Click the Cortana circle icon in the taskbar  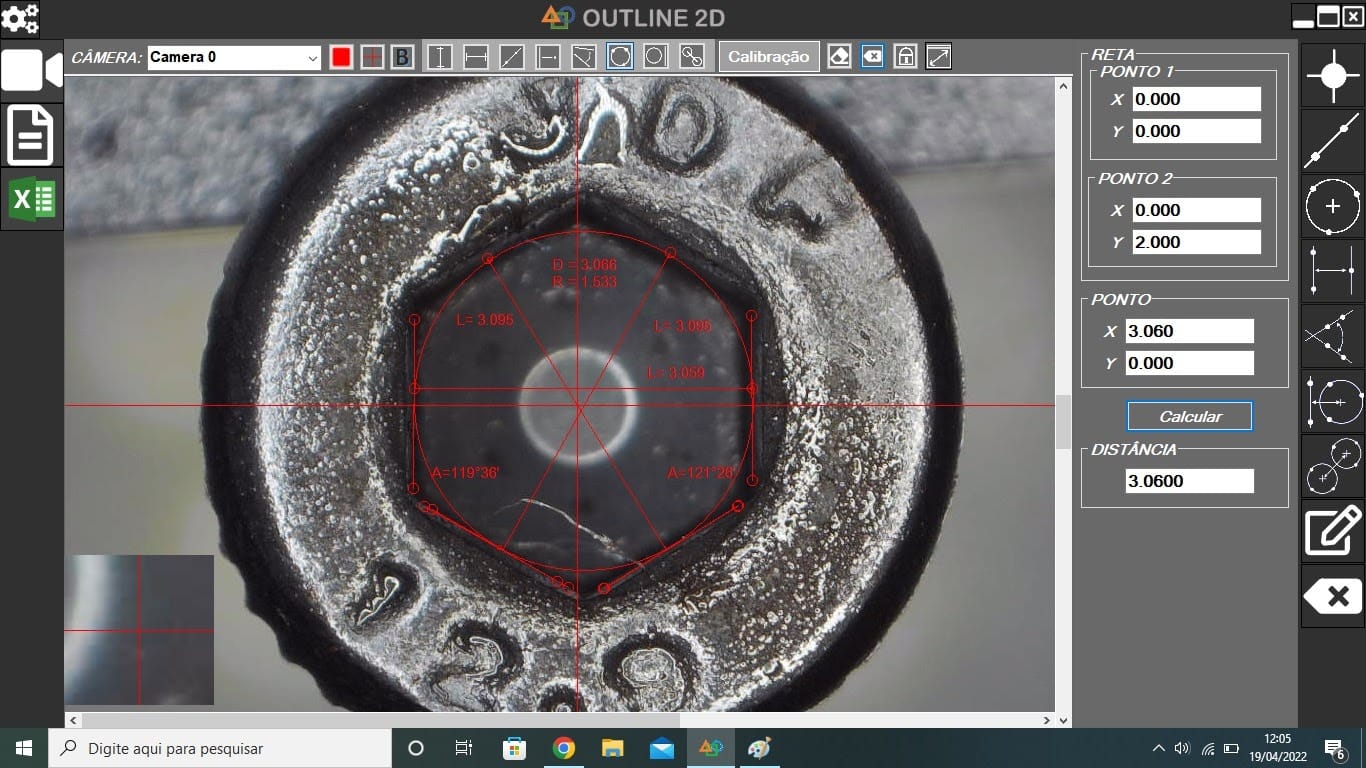coord(416,748)
